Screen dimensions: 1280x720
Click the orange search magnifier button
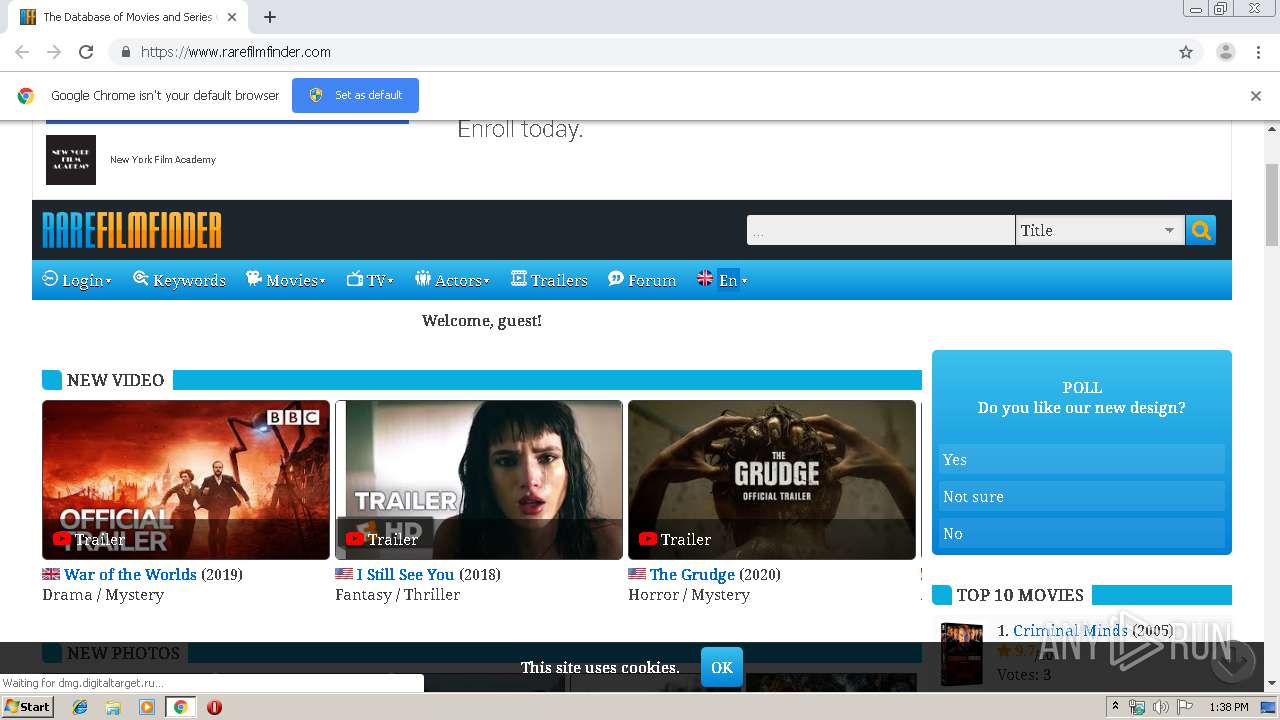point(1200,230)
